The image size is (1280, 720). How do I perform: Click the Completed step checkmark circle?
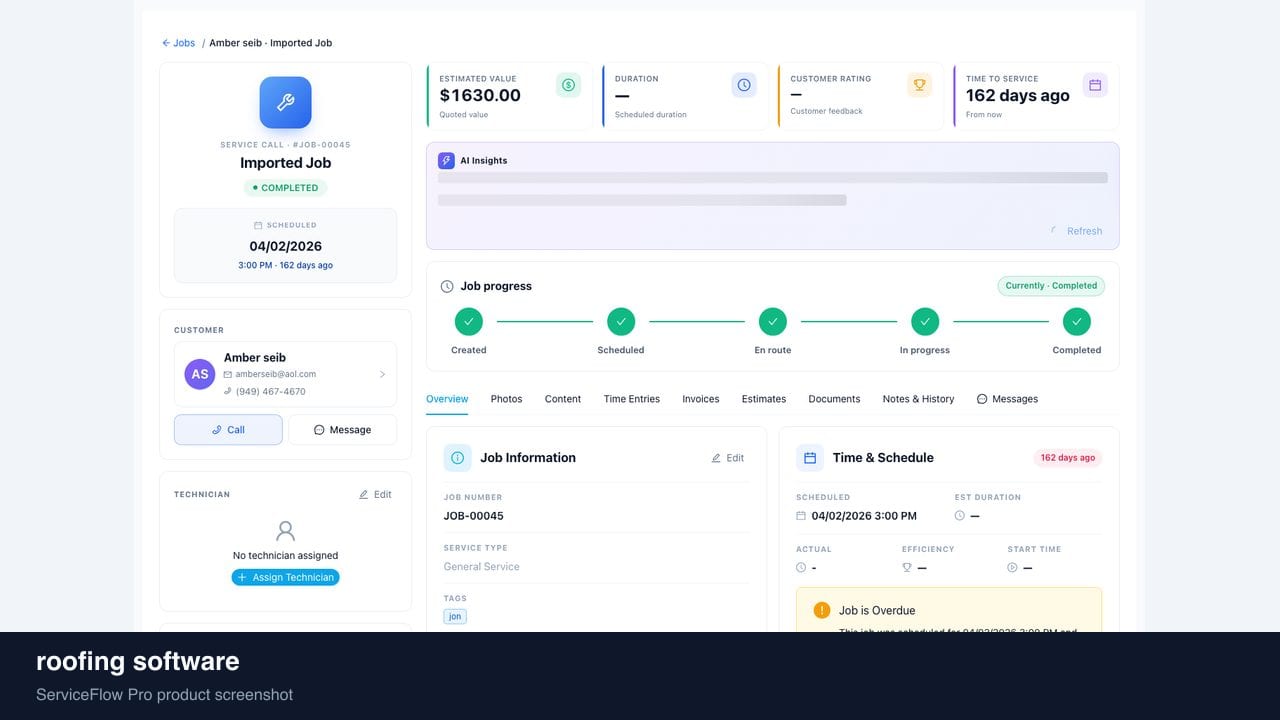1077,322
